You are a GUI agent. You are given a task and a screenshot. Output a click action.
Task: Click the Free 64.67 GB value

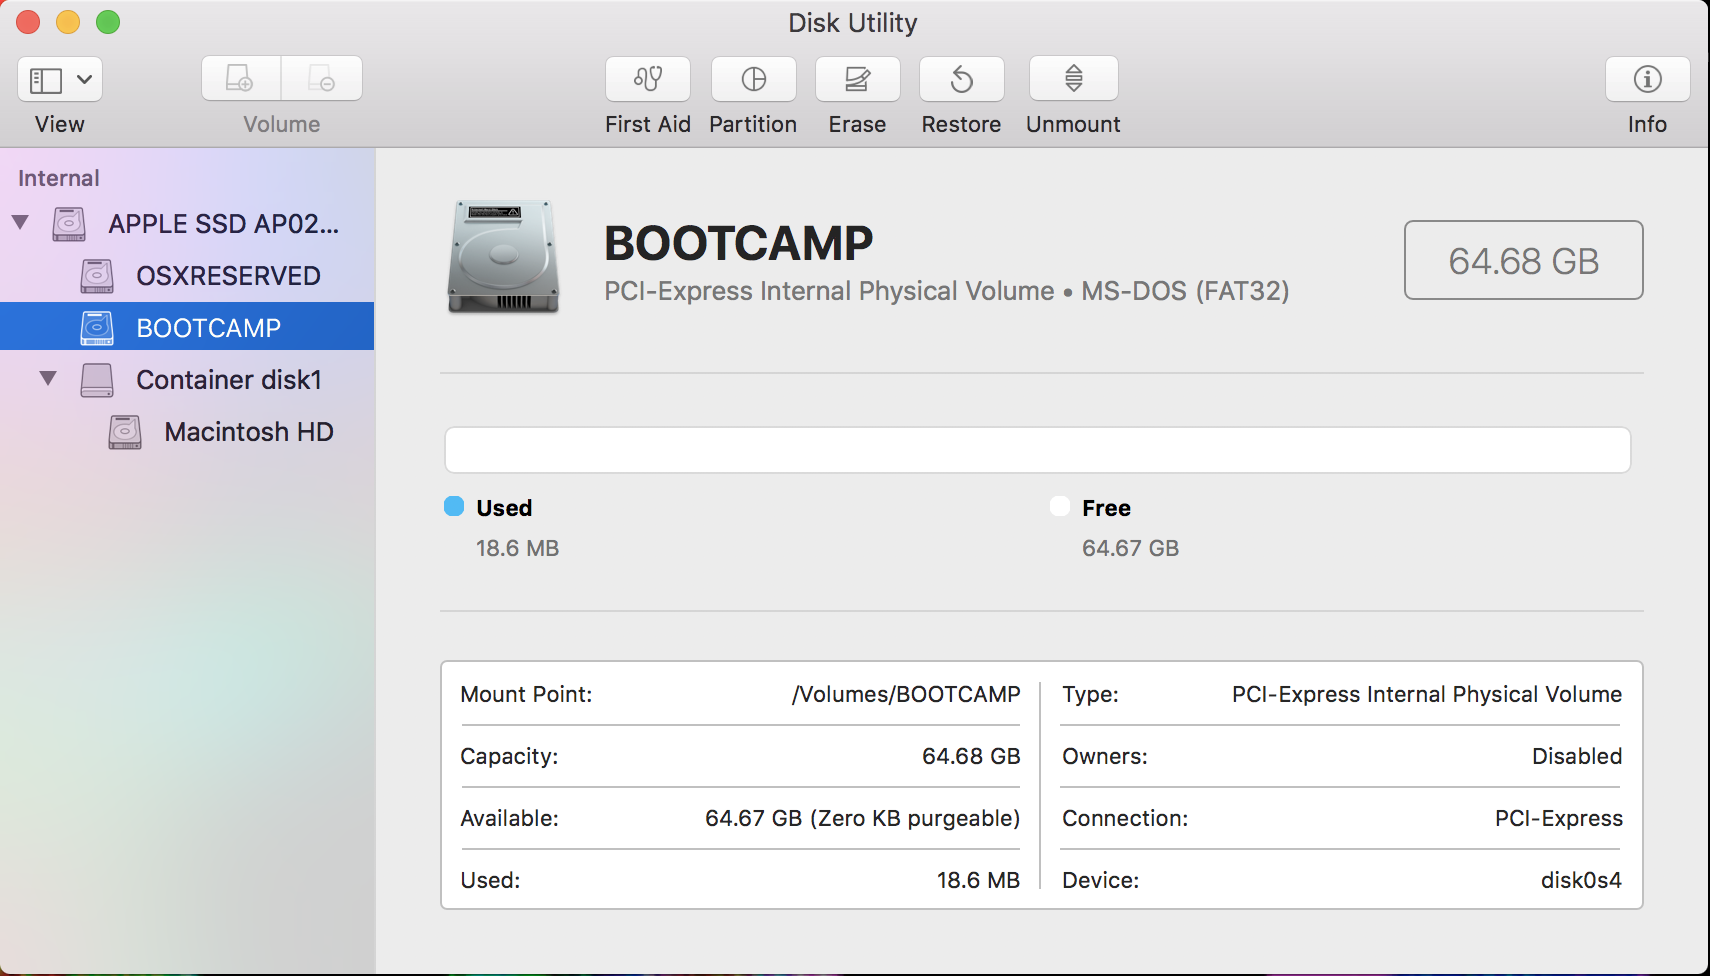(x=1131, y=548)
